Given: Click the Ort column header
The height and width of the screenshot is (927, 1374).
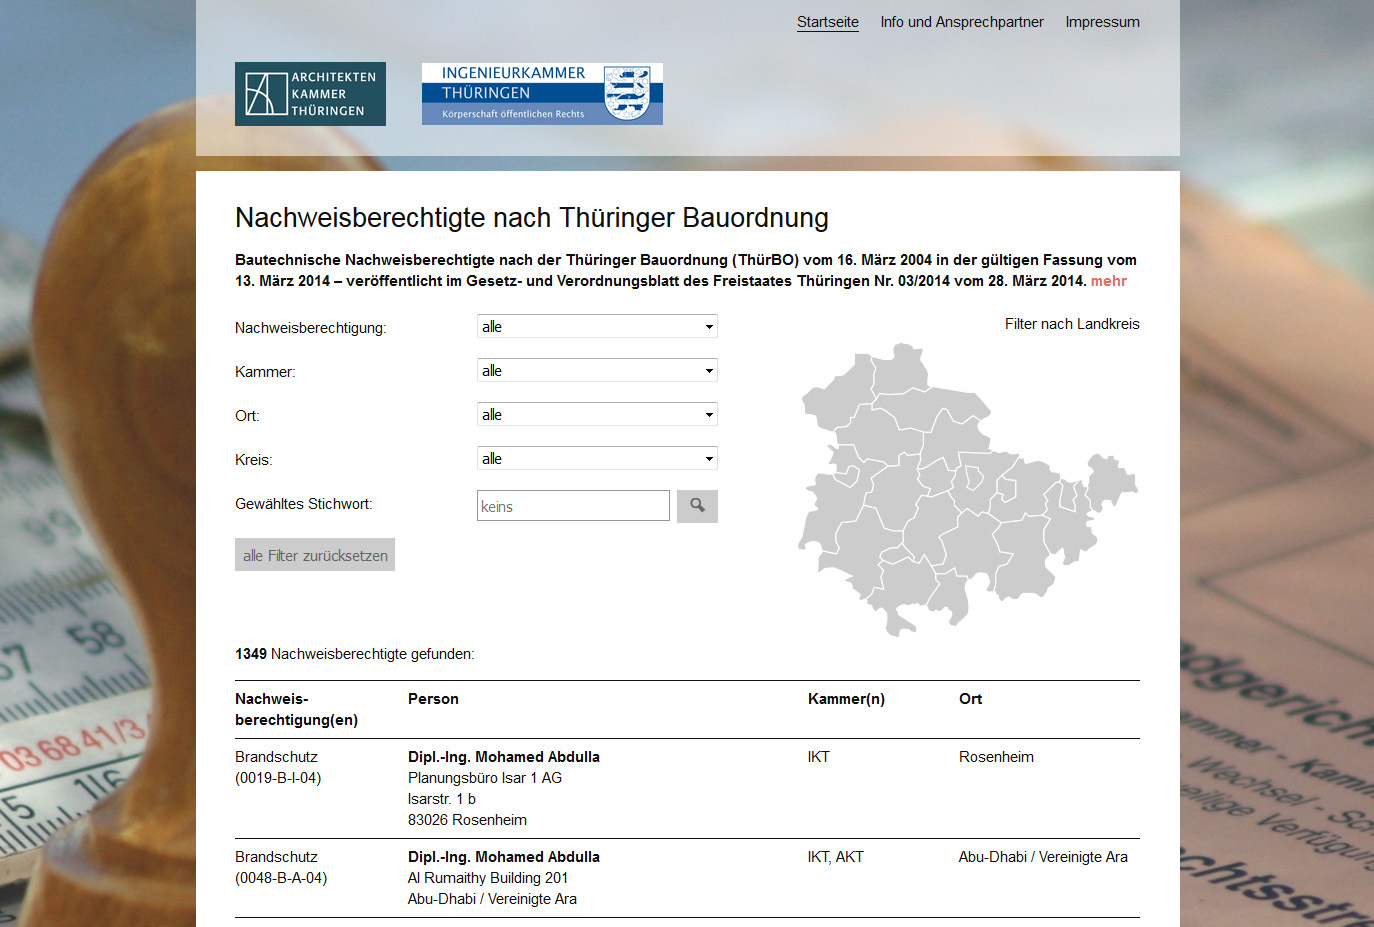Looking at the screenshot, I should tap(970, 699).
